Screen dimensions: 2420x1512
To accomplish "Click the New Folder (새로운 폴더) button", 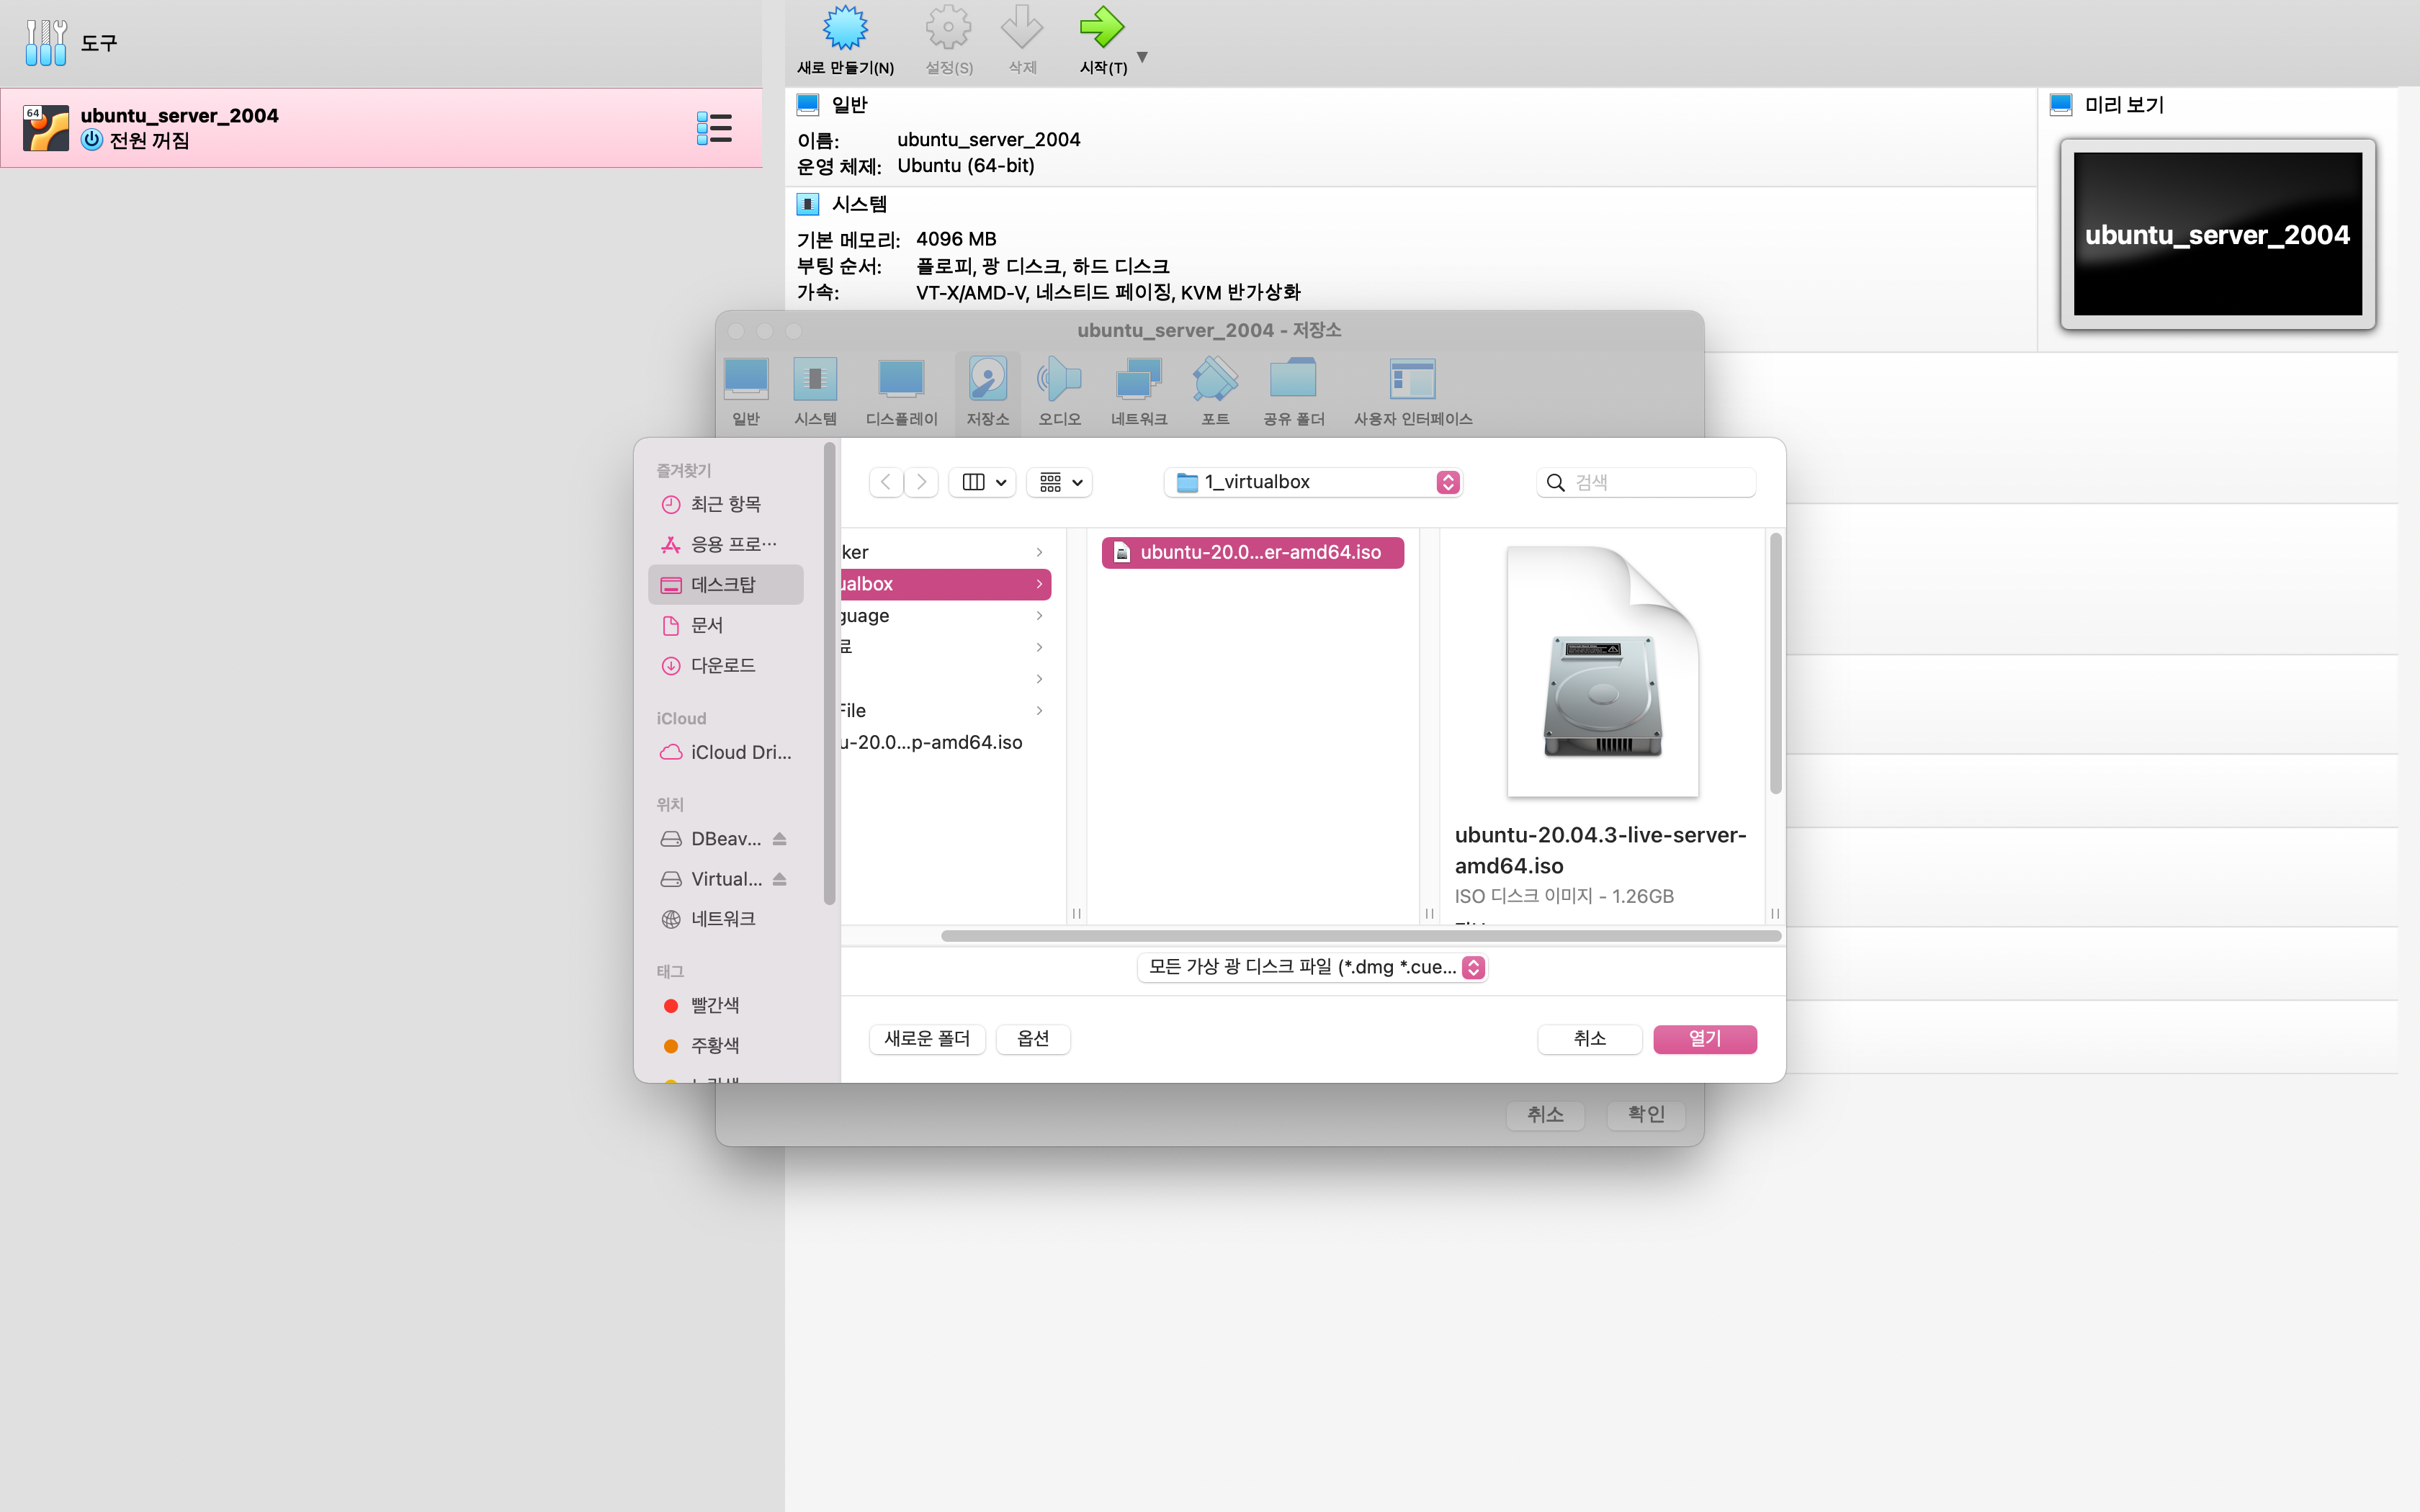I will coord(926,1039).
